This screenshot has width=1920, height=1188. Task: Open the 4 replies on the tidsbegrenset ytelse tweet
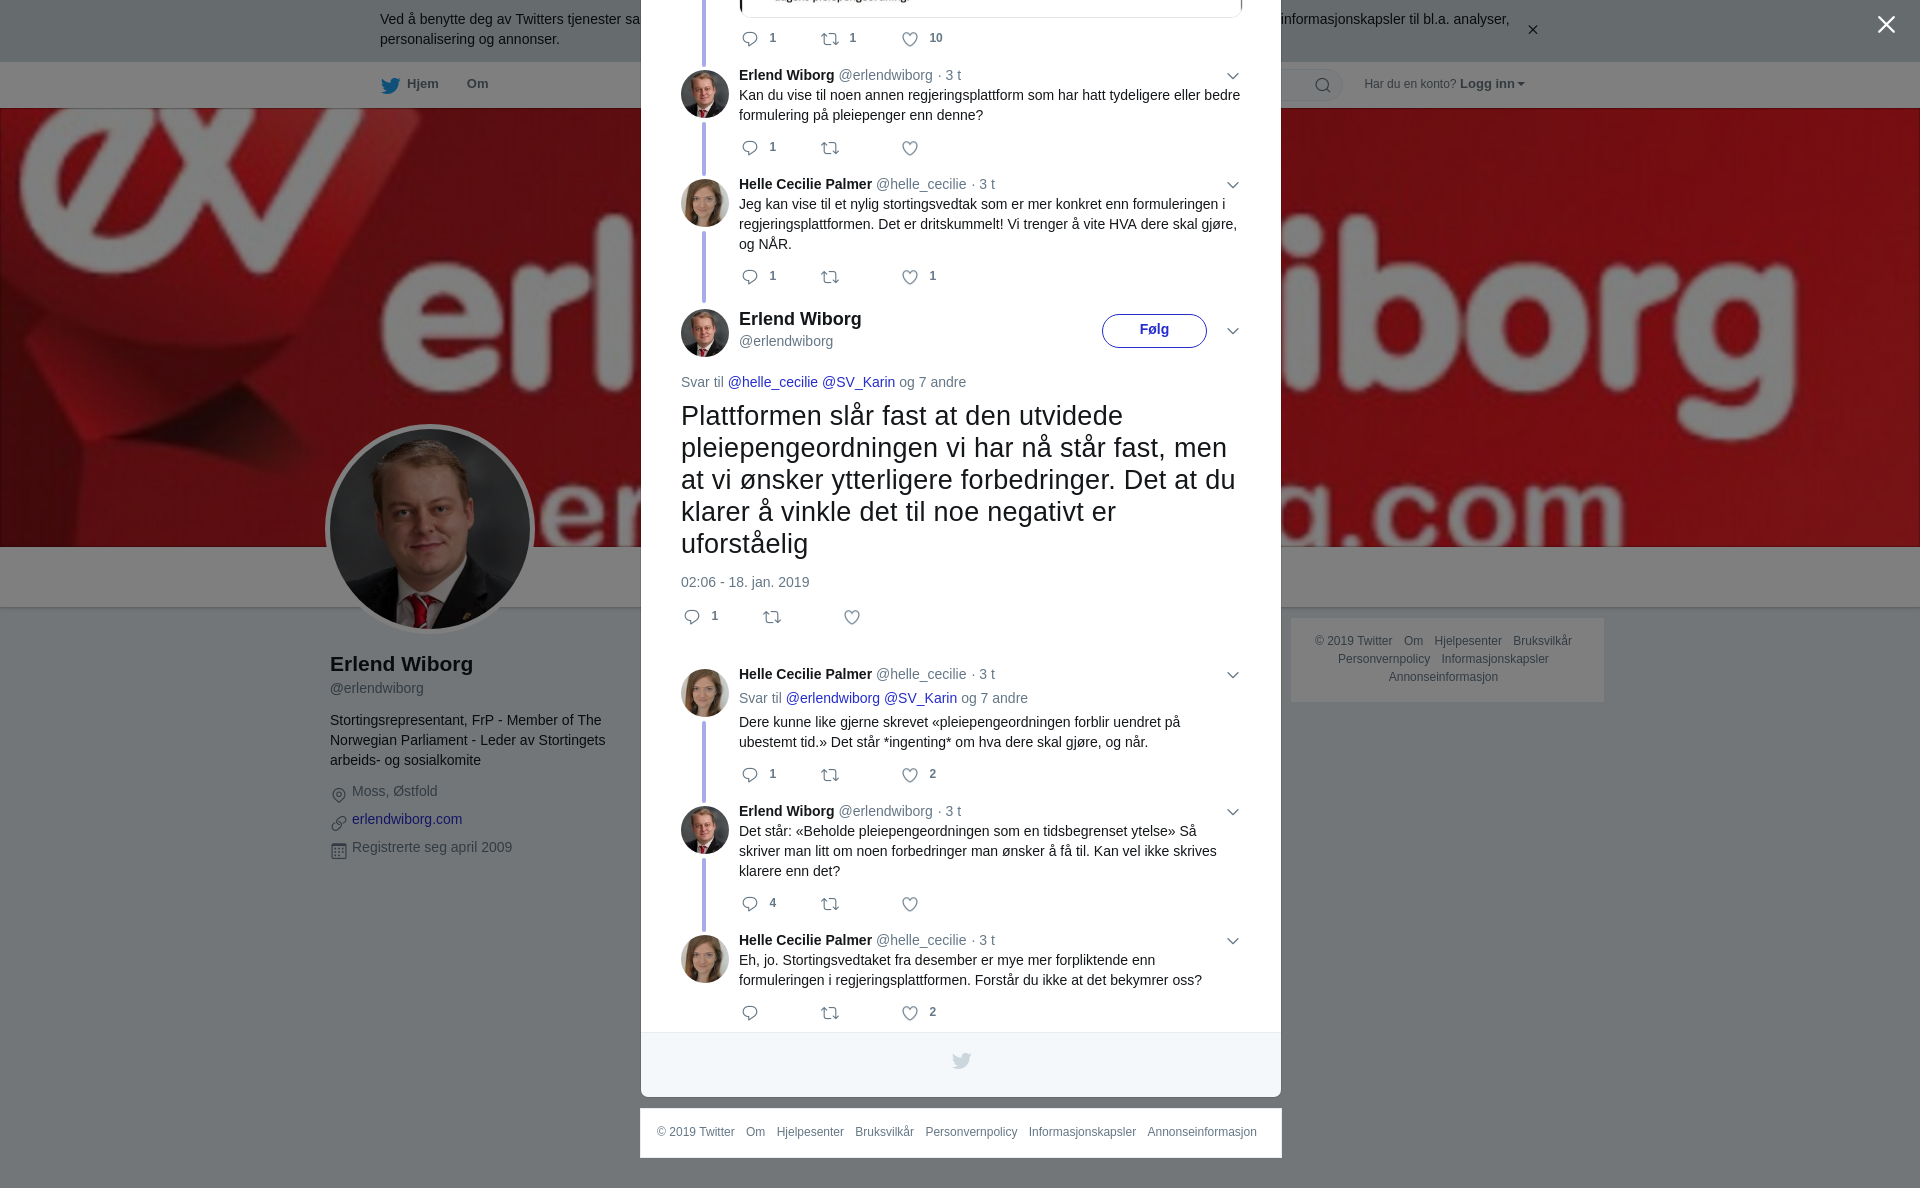coord(759,904)
